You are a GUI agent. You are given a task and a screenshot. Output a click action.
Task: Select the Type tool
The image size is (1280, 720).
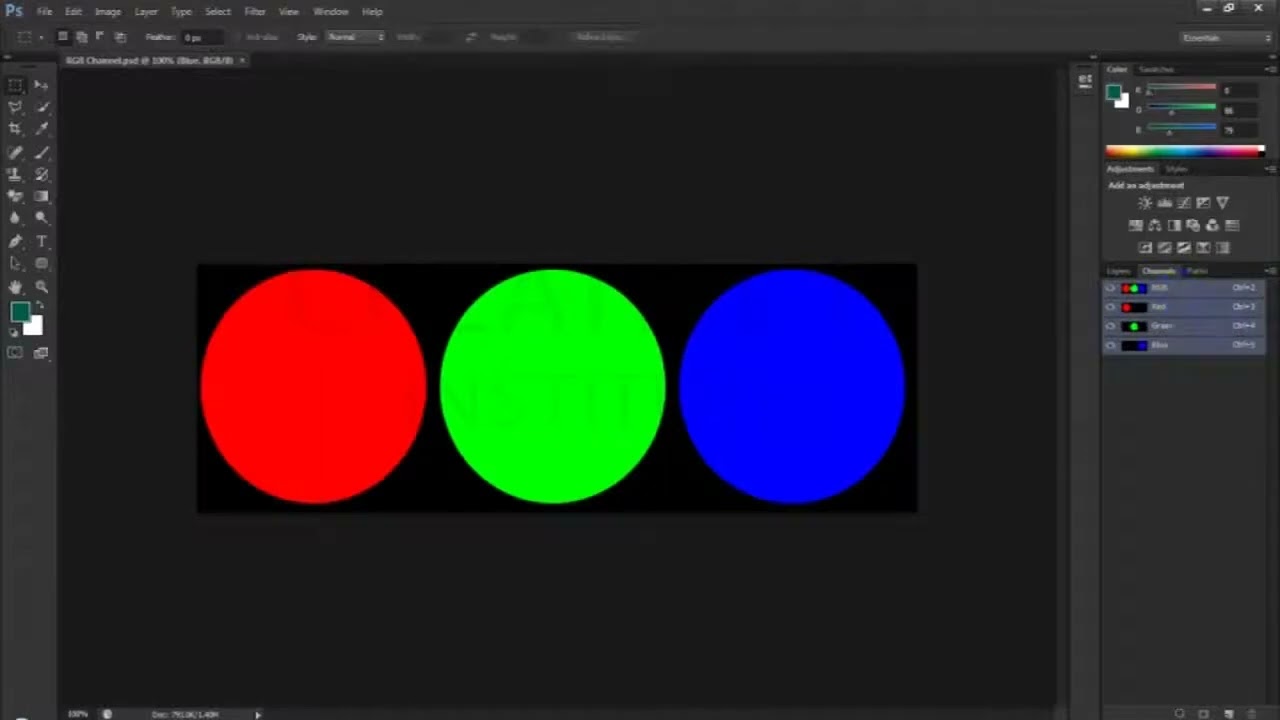tap(41, 242)
